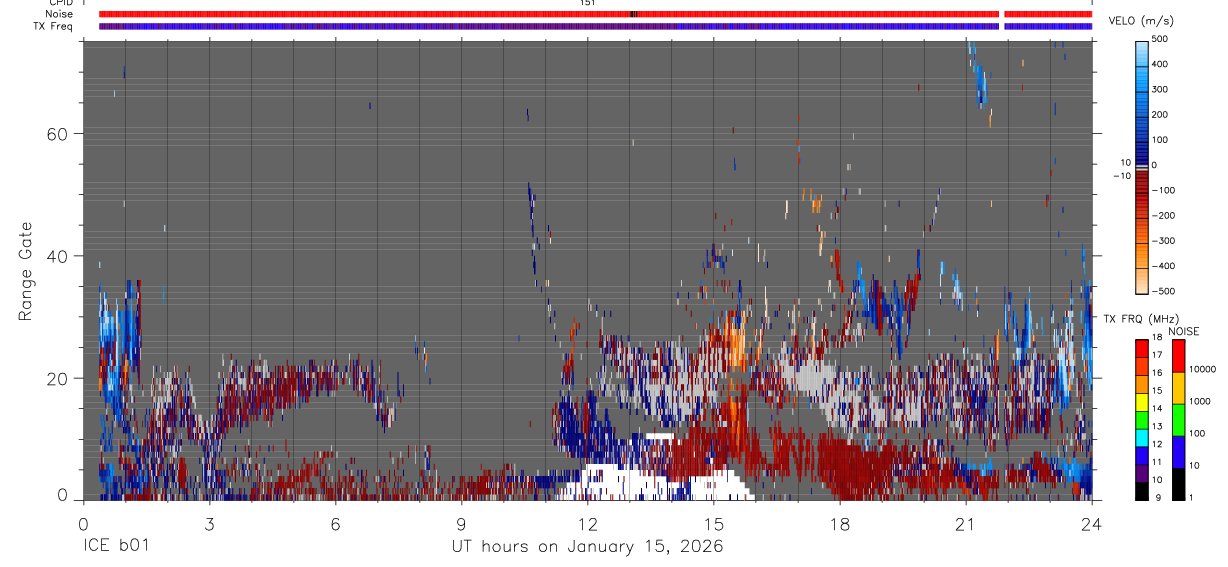Click the '1000' label on the NOISE scale
This screenshot has height=567, width=1228.
(x=1199, y=401)
